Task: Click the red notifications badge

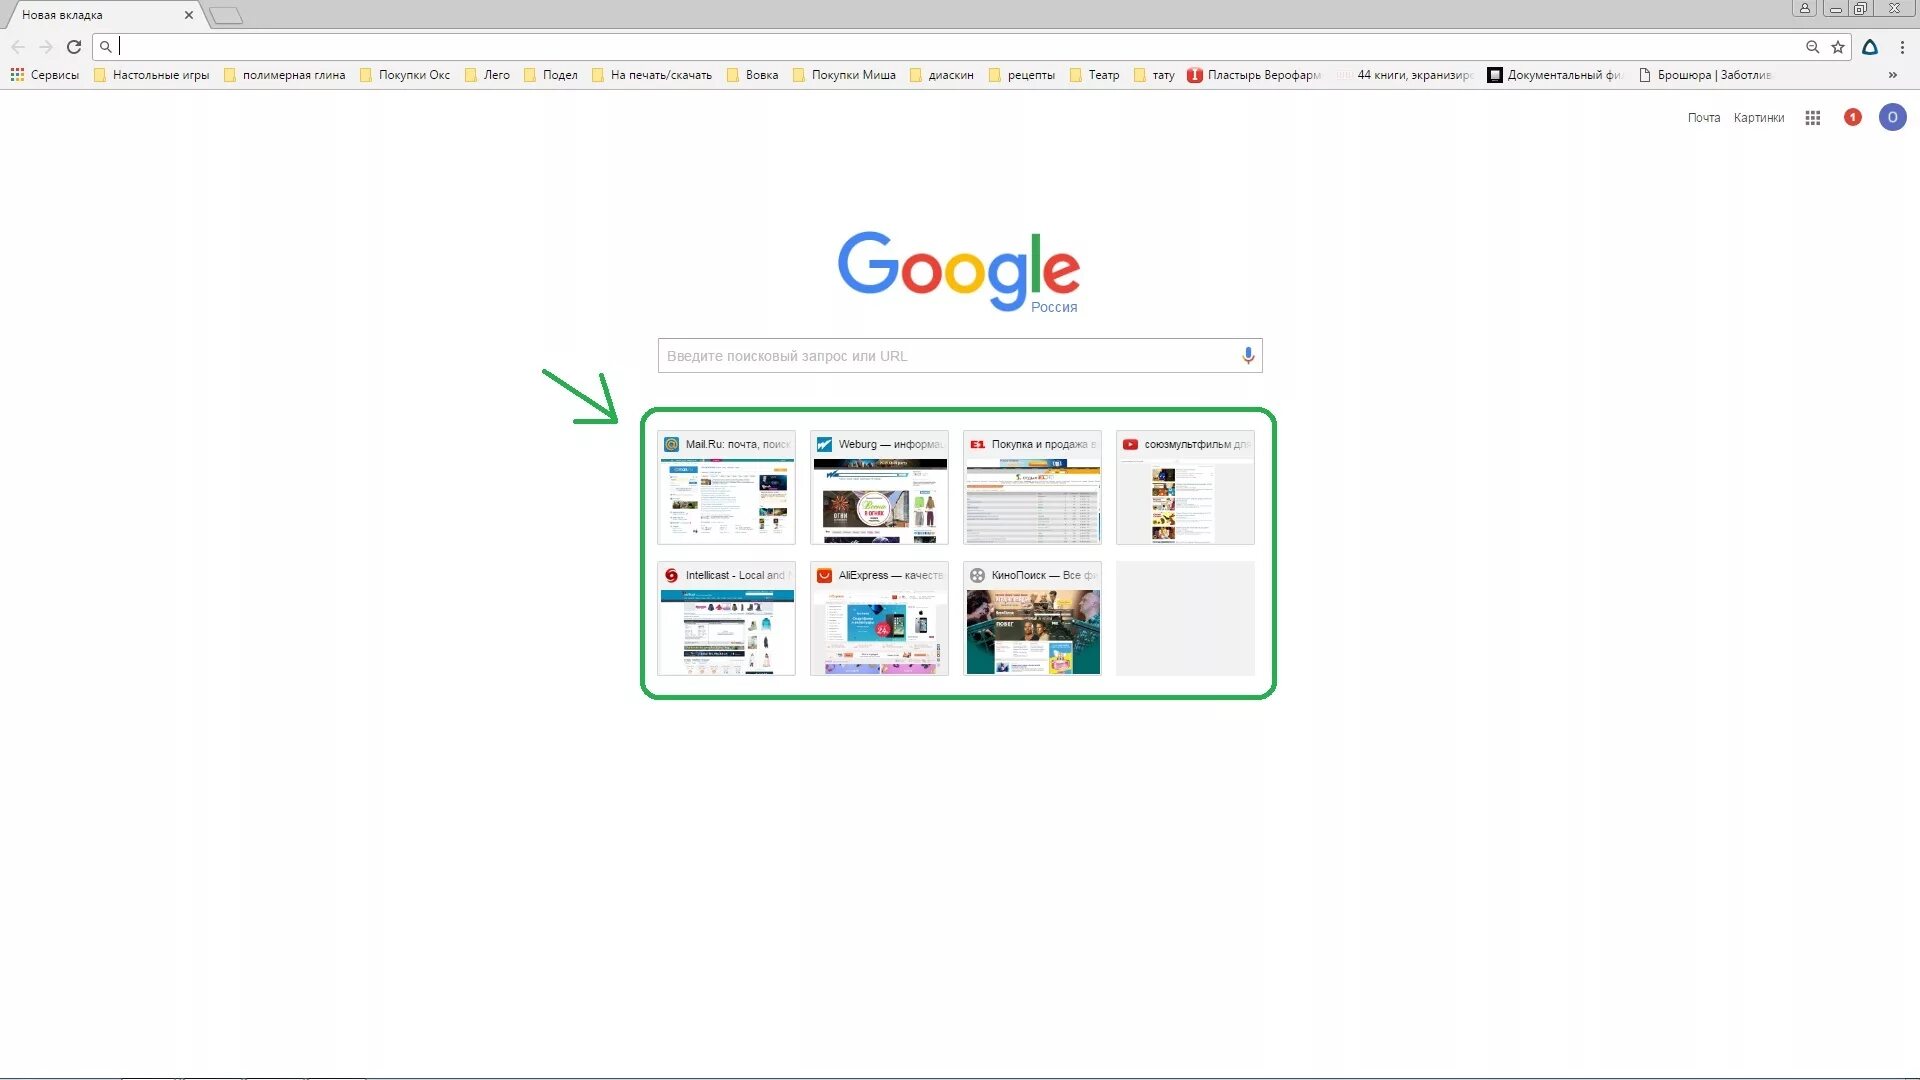Action: click(x=1853, y=117)
